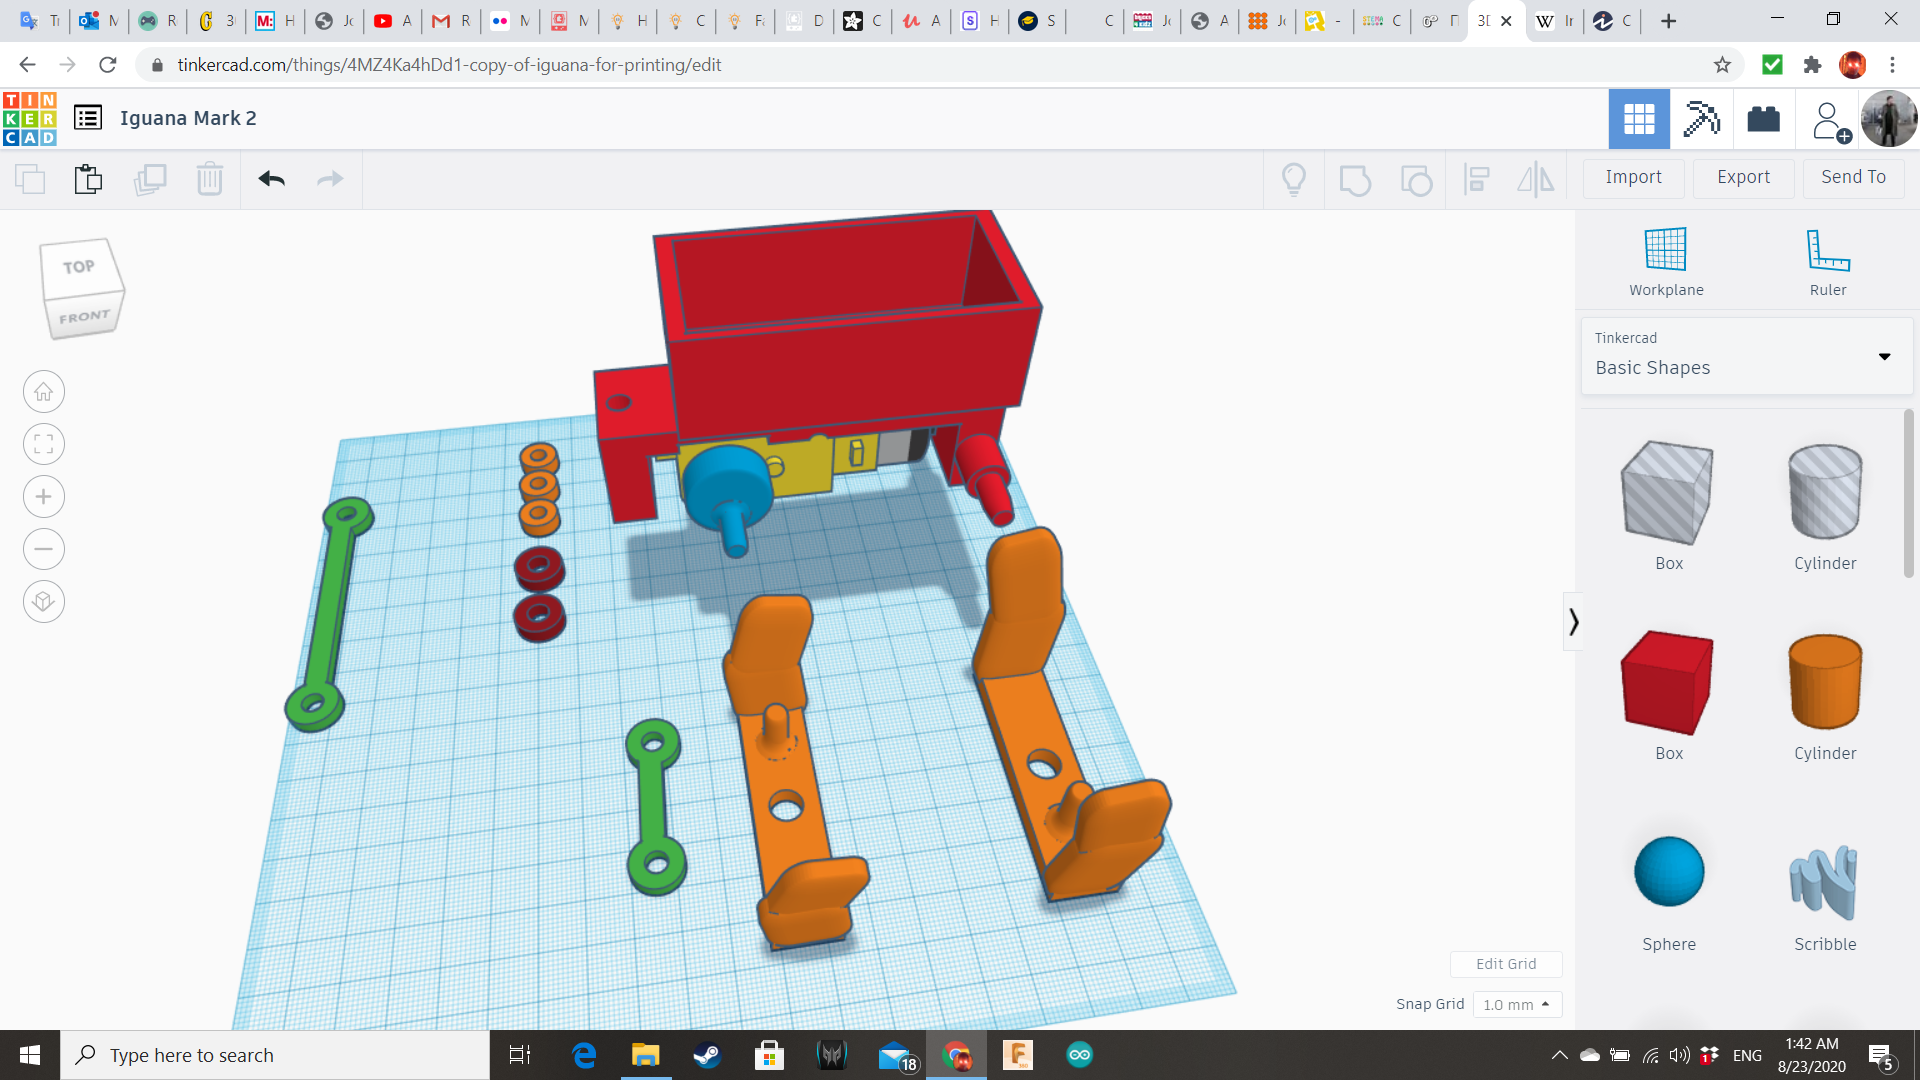This screenshot has width=1920, height=1080.
Task: Toggle show all lightbulb icon
Action: point(1294,179)
